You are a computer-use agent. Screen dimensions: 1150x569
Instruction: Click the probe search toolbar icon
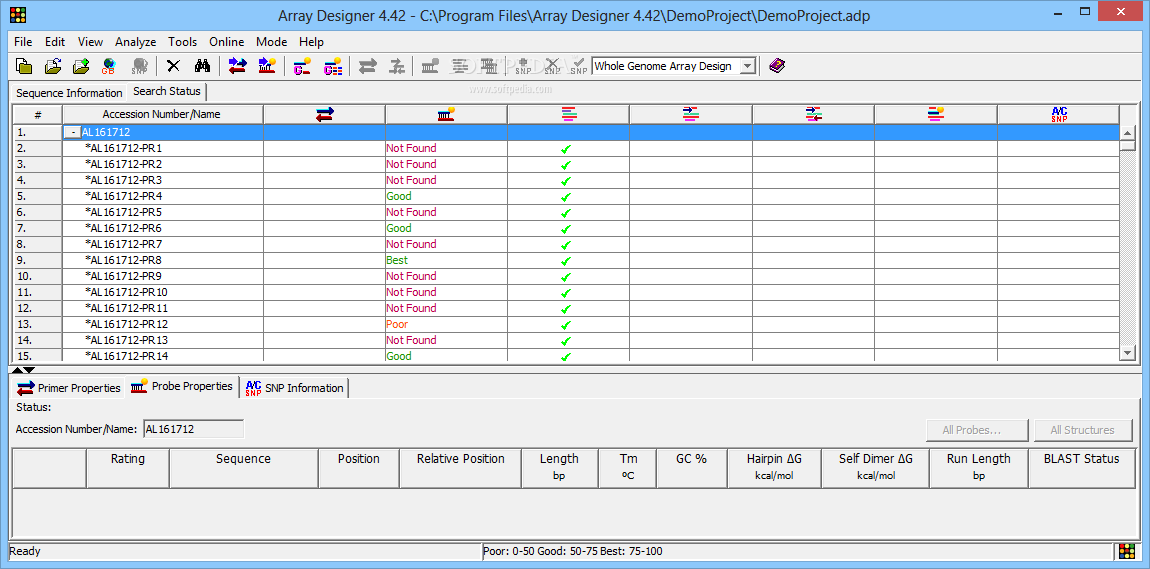[x=267, y=66]
